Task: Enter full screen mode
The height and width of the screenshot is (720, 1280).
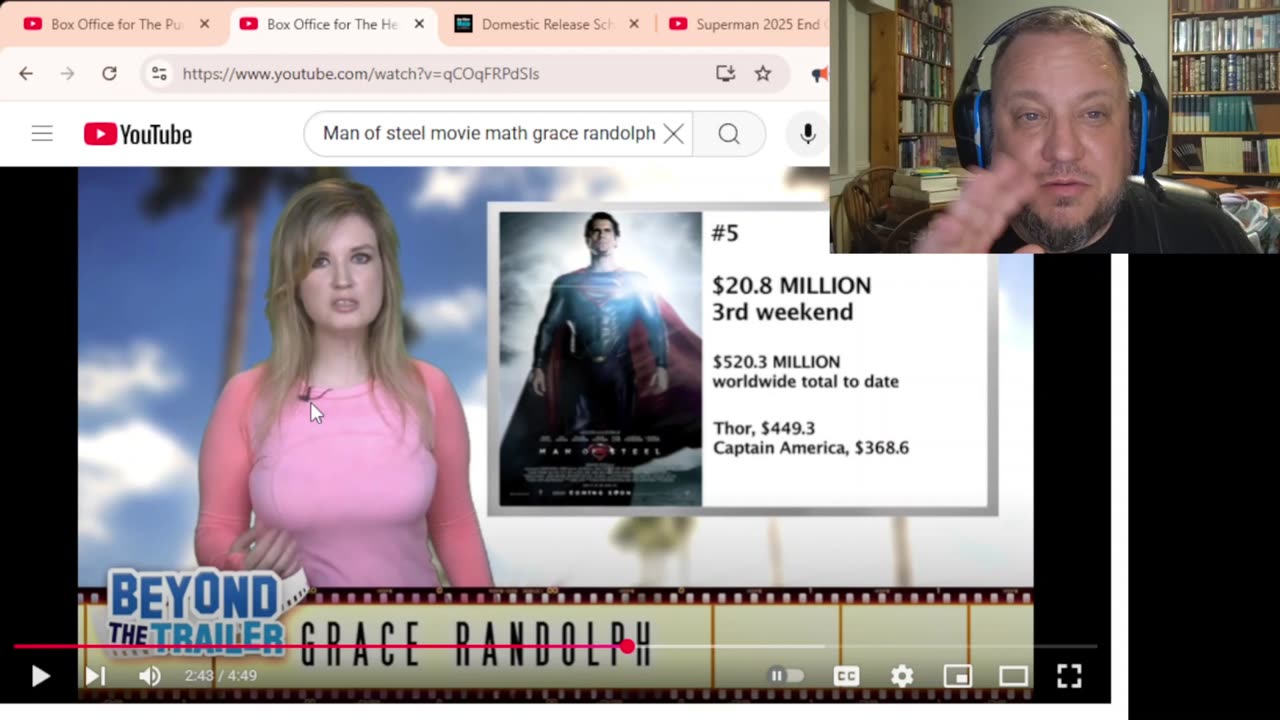Action: 1069,676
